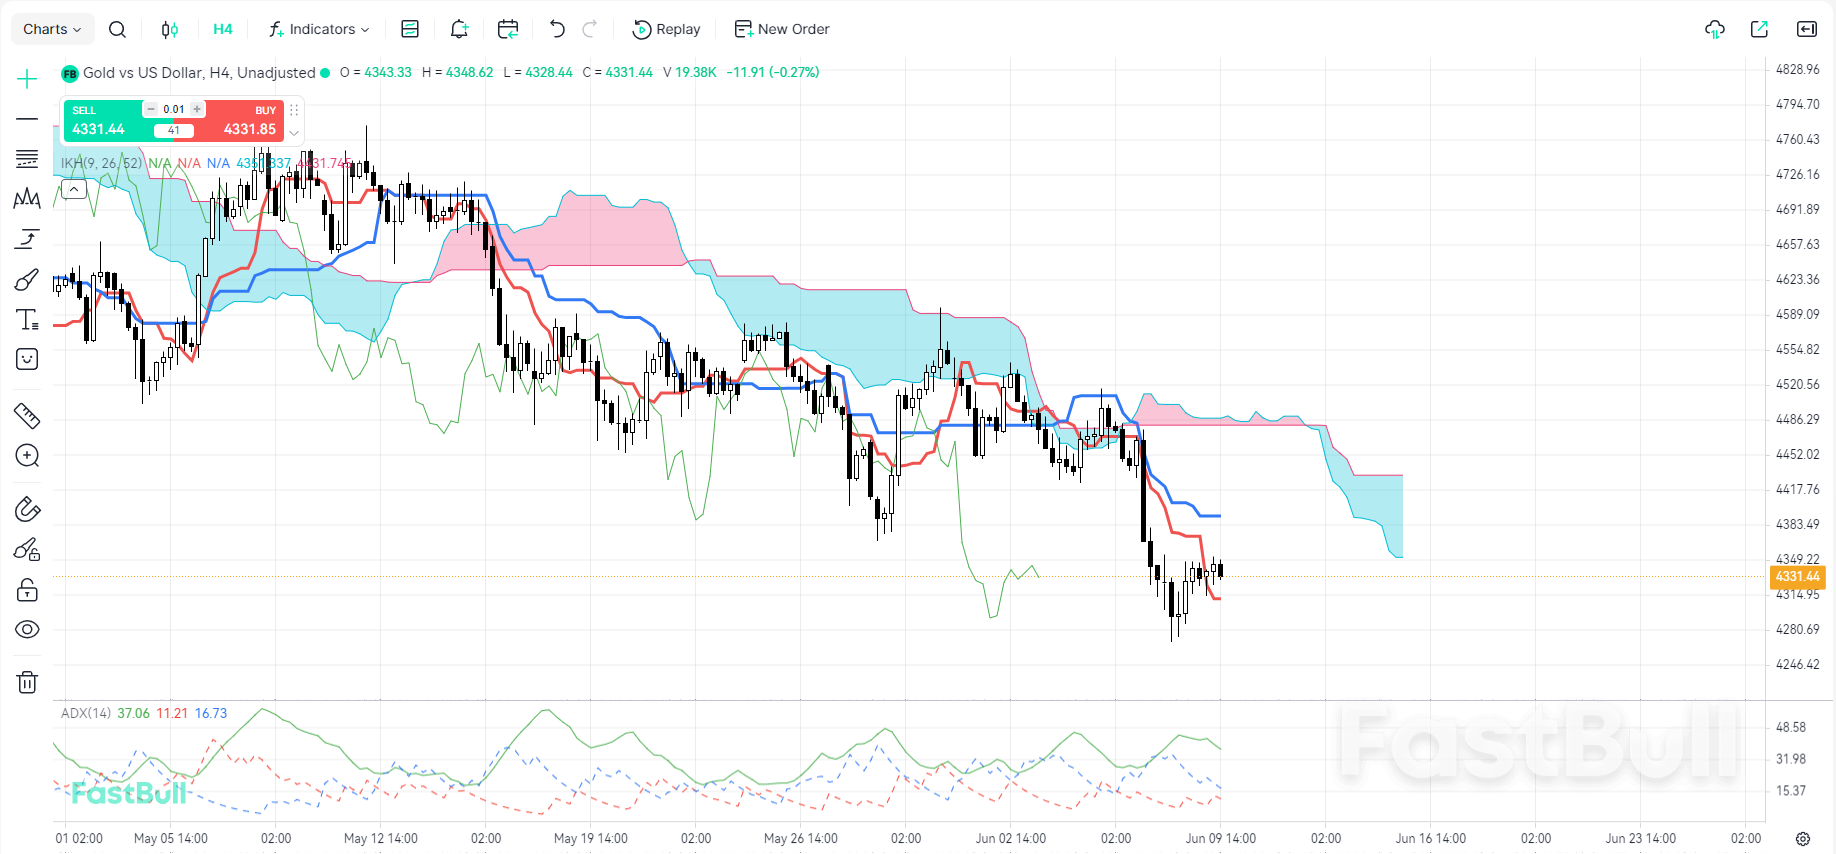Create a New Order
The height and width of the screenshot is (854, 1836).
[x=782, y=29]
